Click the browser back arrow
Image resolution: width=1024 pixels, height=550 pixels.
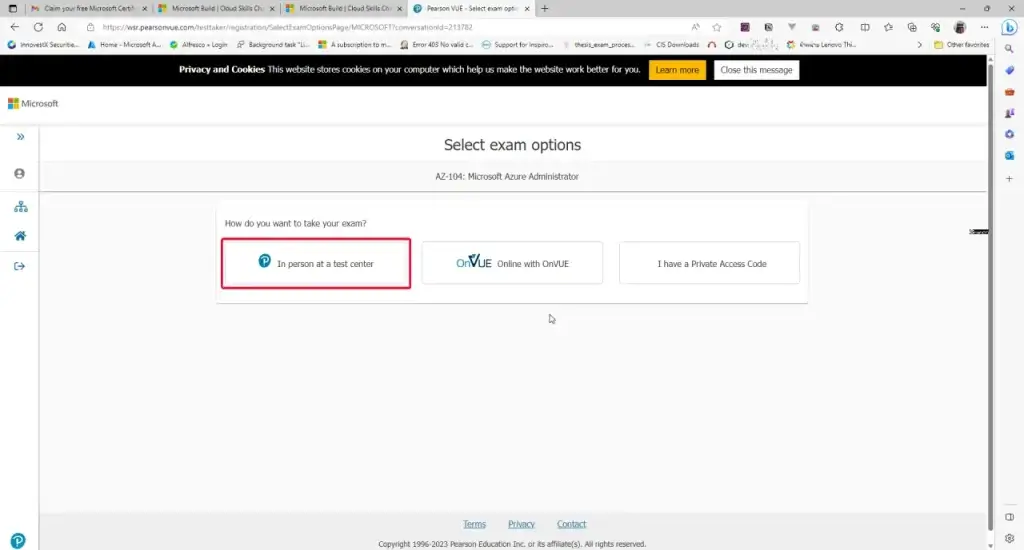(x=14, y=27)
